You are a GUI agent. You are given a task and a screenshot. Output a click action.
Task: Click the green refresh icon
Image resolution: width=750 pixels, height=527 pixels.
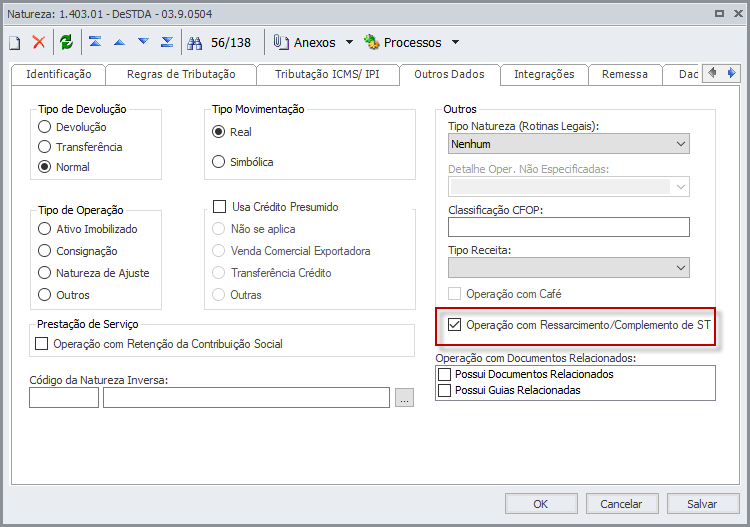click(x=66, y=42)
